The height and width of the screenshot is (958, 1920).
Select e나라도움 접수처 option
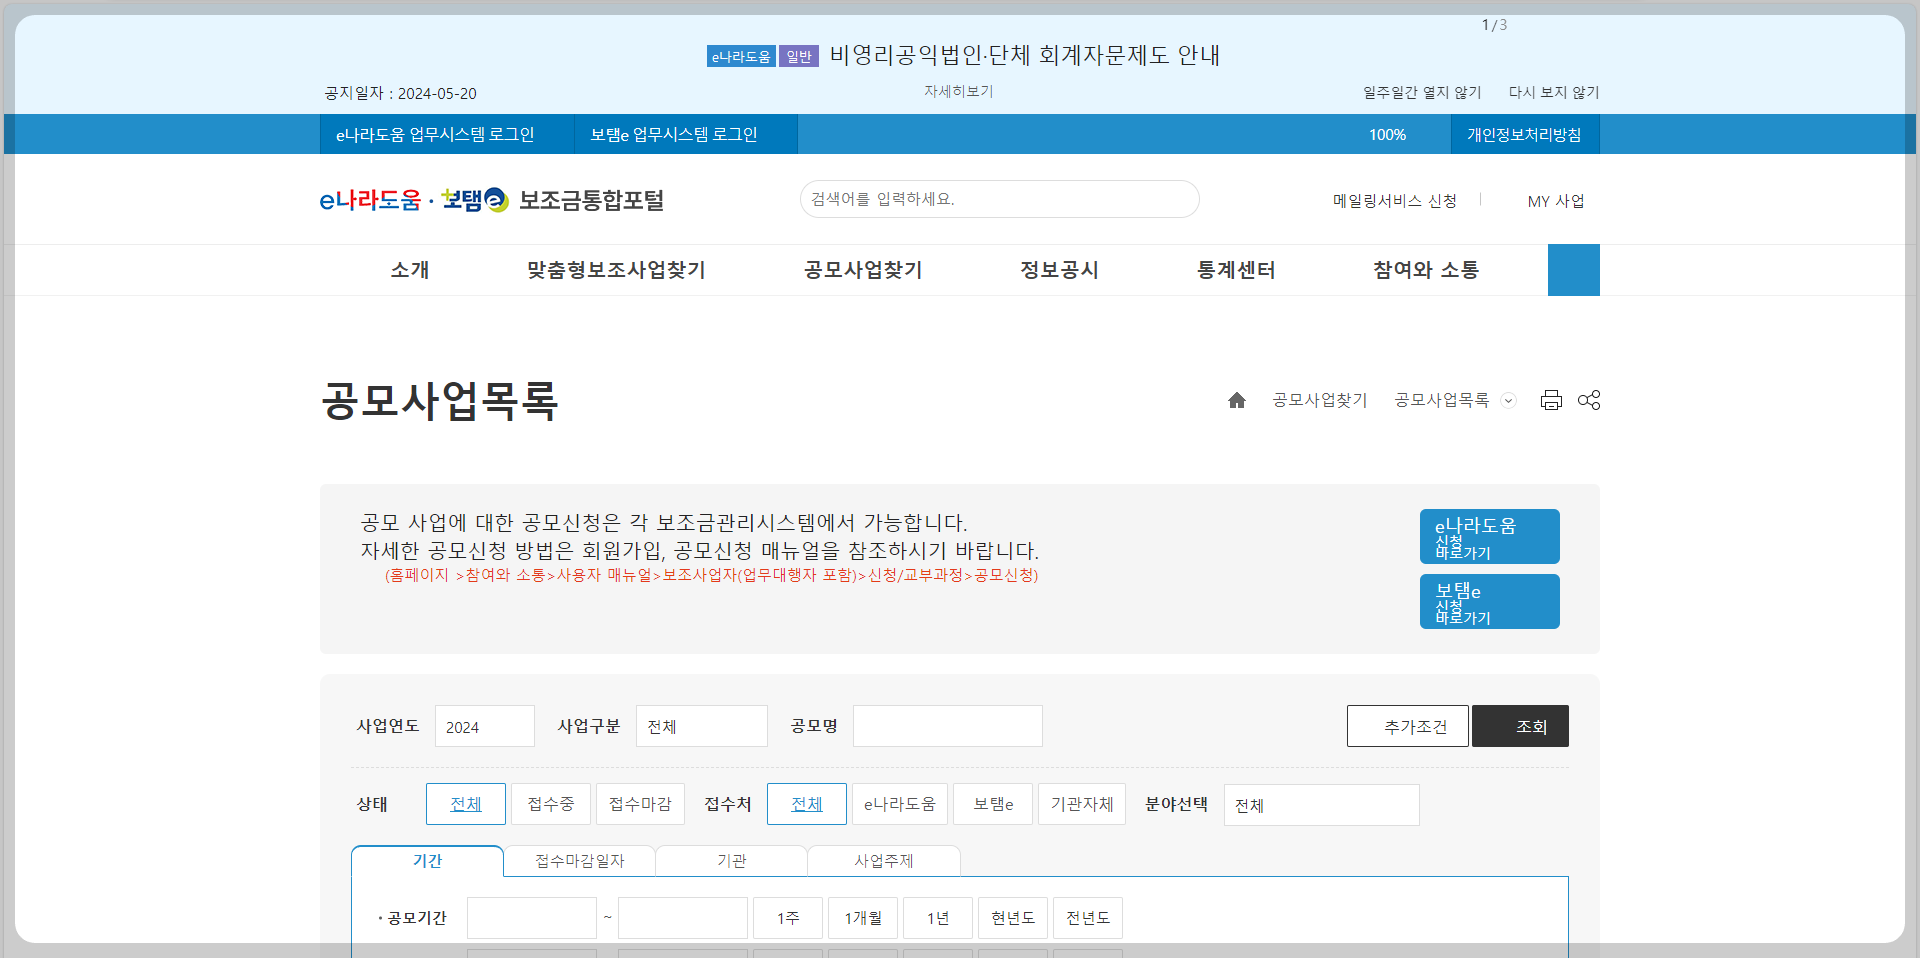(900, 804)
